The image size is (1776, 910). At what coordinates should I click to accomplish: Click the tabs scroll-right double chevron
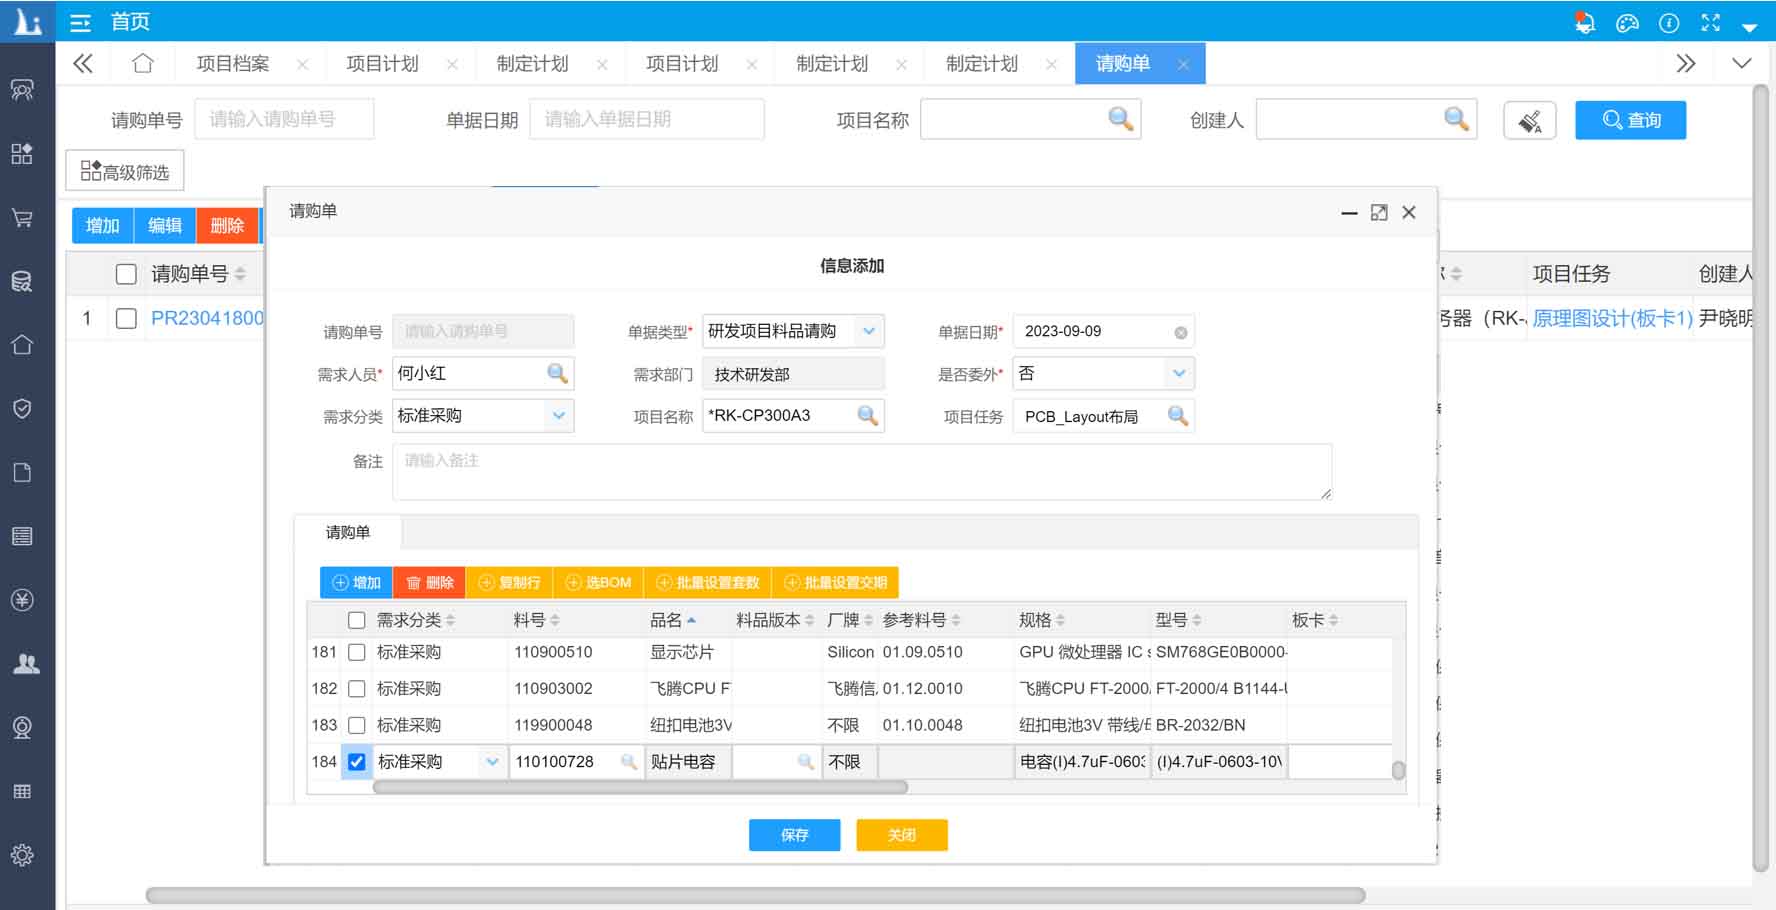pyautogui.click(x=1686, y=63)
